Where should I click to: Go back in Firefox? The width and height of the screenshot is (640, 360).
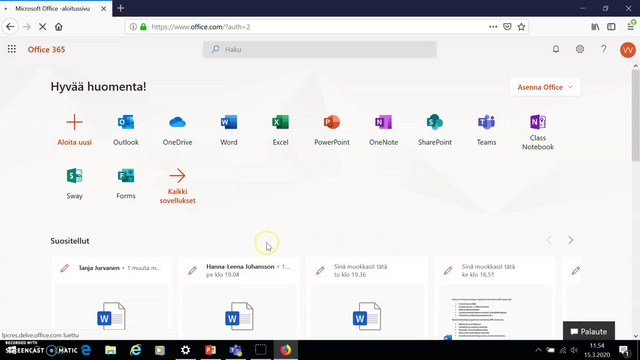[x=10, y=27]
